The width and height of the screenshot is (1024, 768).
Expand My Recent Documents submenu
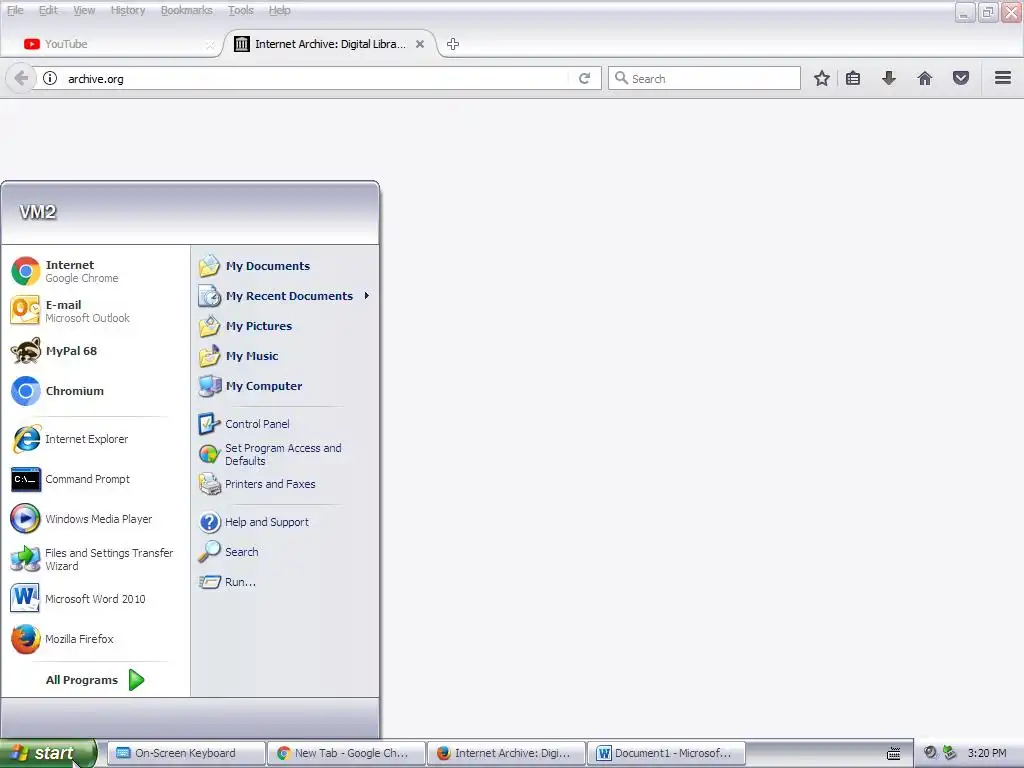(x=285, y=296)
